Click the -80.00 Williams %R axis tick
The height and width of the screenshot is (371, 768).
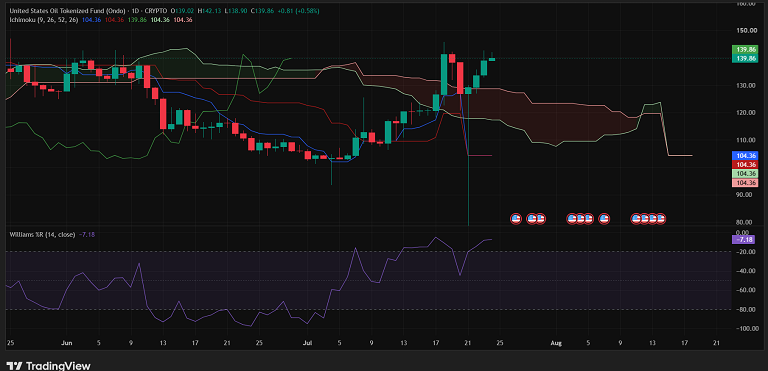(x=747, y=309)
